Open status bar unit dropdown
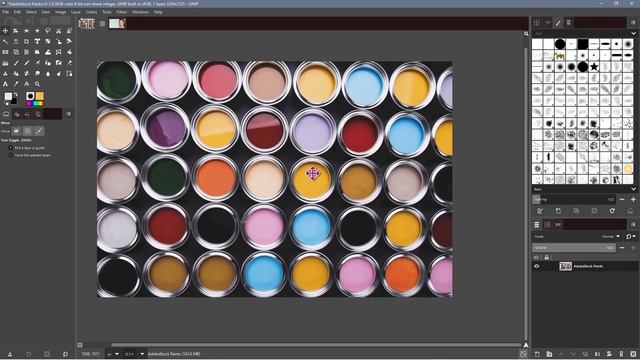The height and width of the screenshot is (360, 640). tap(113, 354)
